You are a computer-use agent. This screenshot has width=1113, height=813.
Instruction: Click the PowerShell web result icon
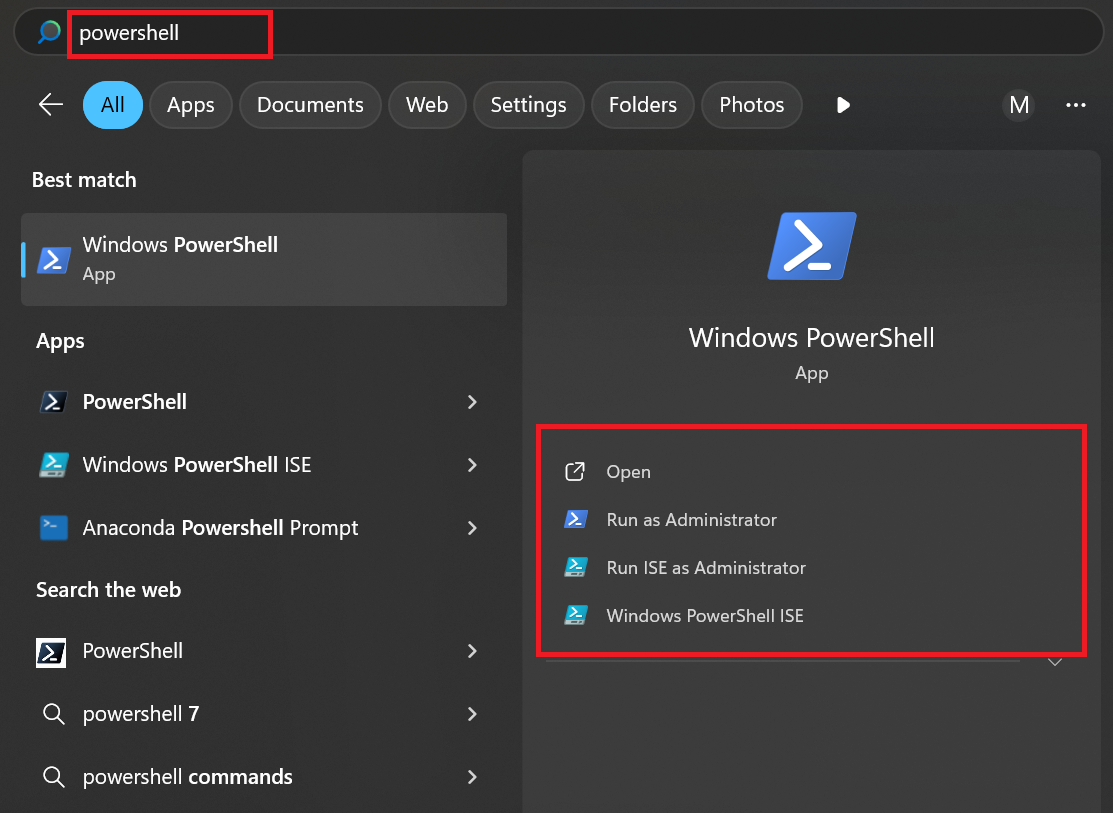[x=51, y=653]
